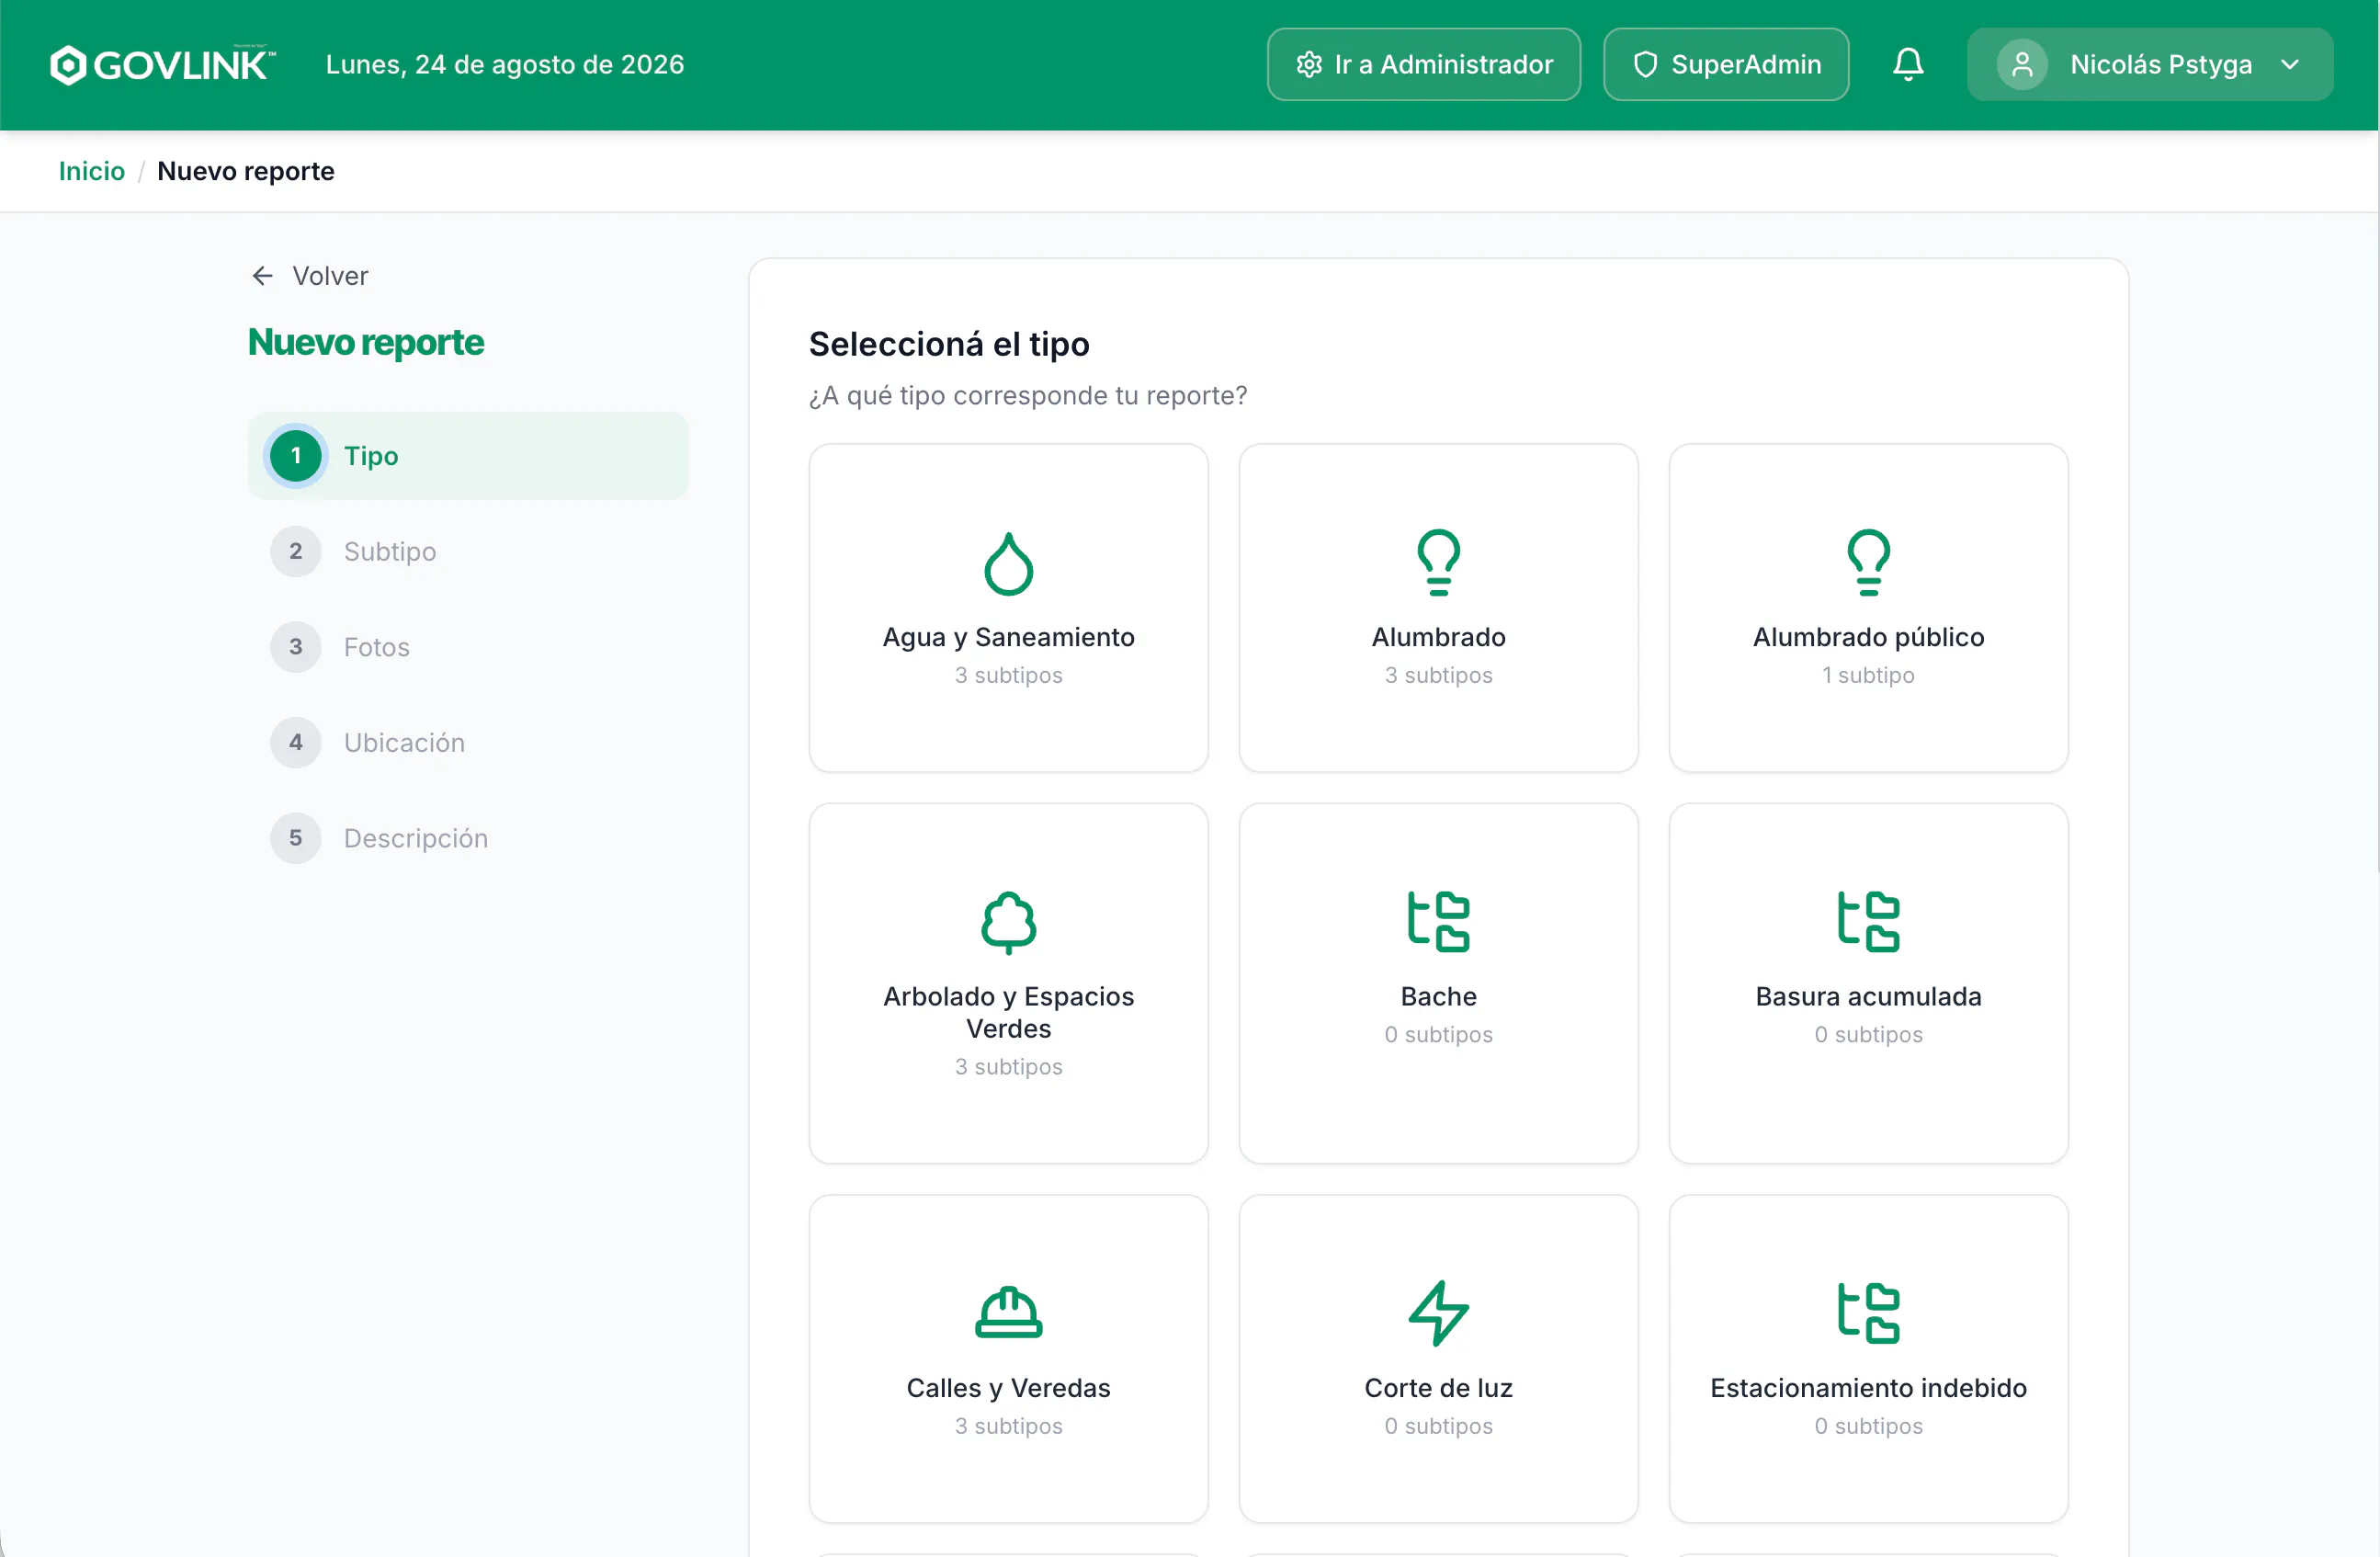Click 0 subtipos under Bache
2380x1557 pixels.
pyautogui.click(x=1438, y=1034)
